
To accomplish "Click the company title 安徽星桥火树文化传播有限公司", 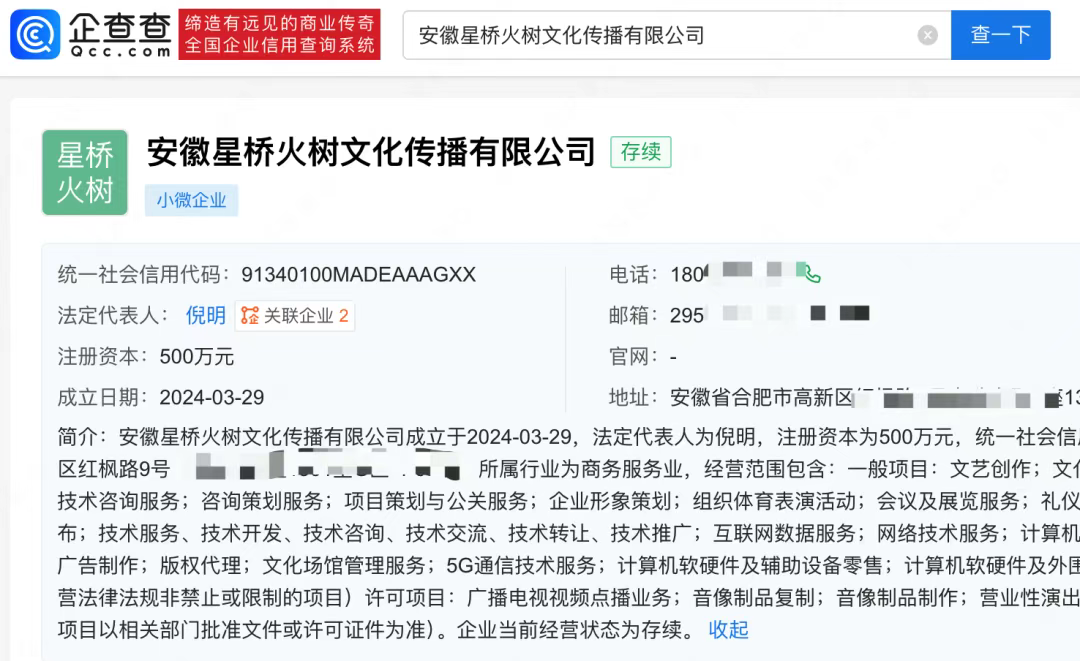I will tap(371, 152).
